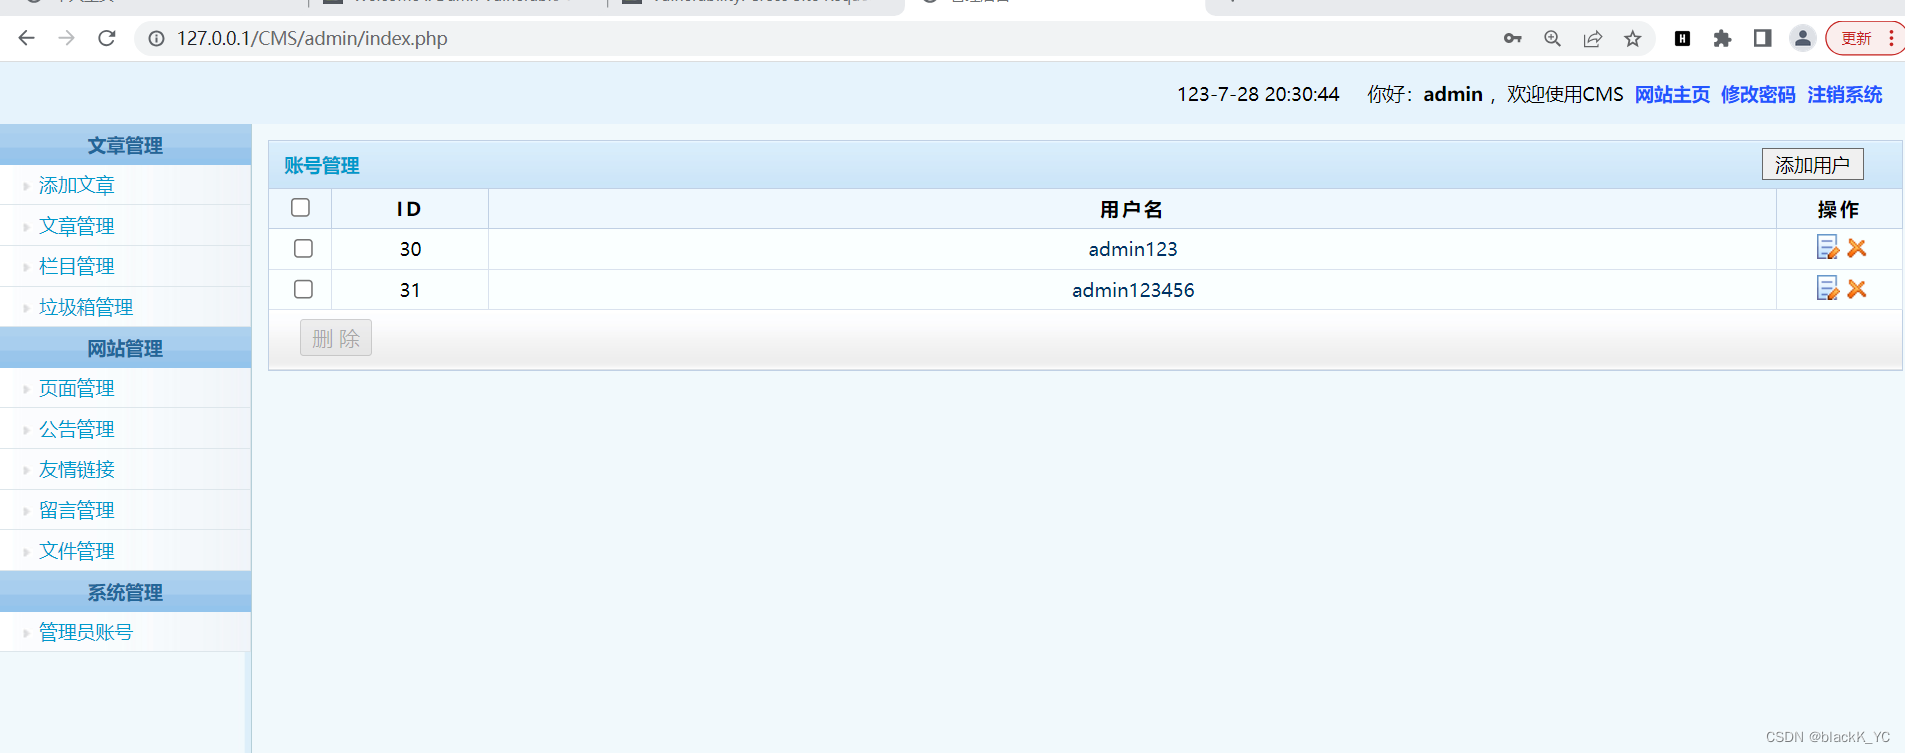Select the ID cell 31
This screenshot has width=1905, height=753.
pos(410,290)
